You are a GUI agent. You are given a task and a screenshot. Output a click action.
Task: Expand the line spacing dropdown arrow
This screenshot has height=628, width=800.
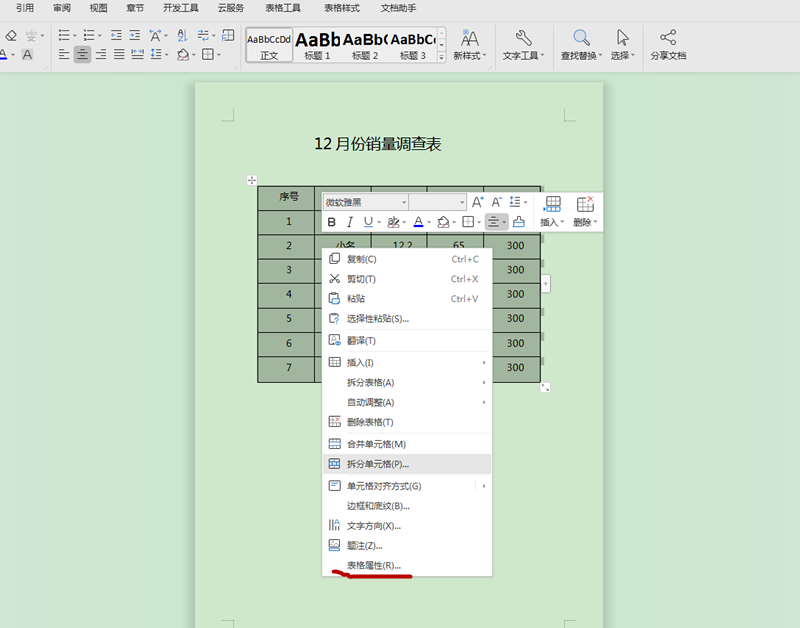pyautogui.click(x=527, y=202)
